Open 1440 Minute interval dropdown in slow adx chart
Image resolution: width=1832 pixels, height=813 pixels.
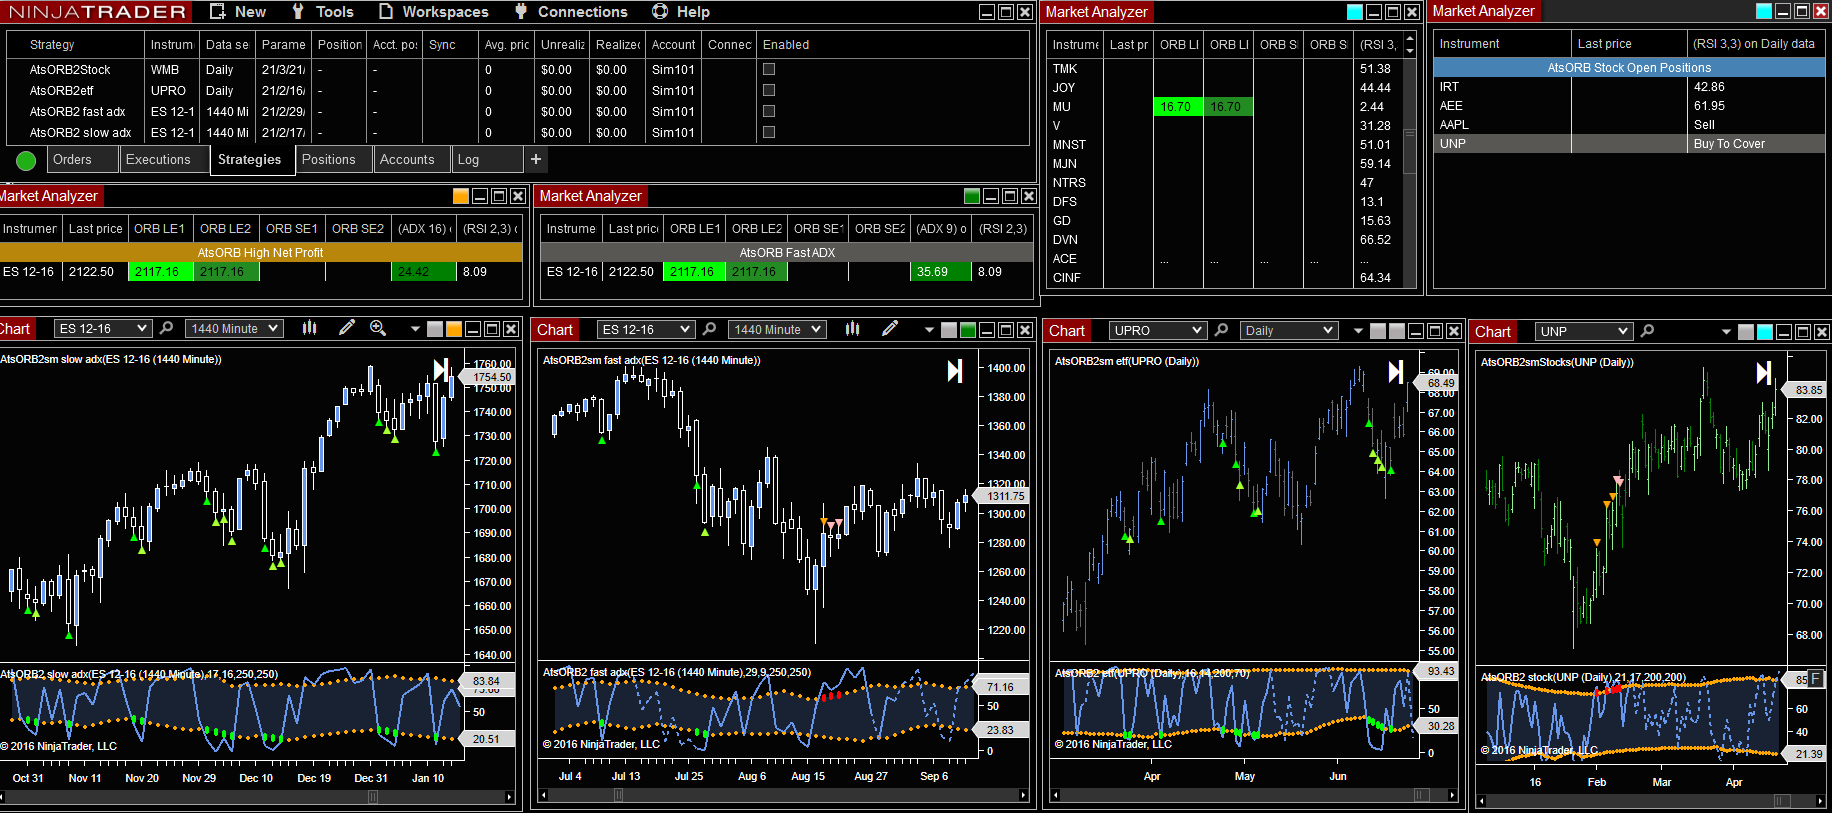235,328
